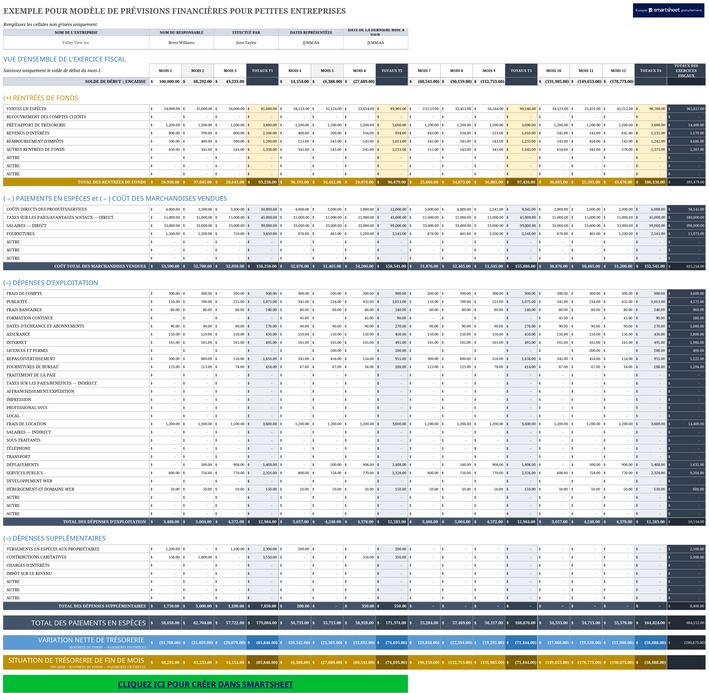Select the 'Brent Williams' responsible name cell

pos(181,42)
